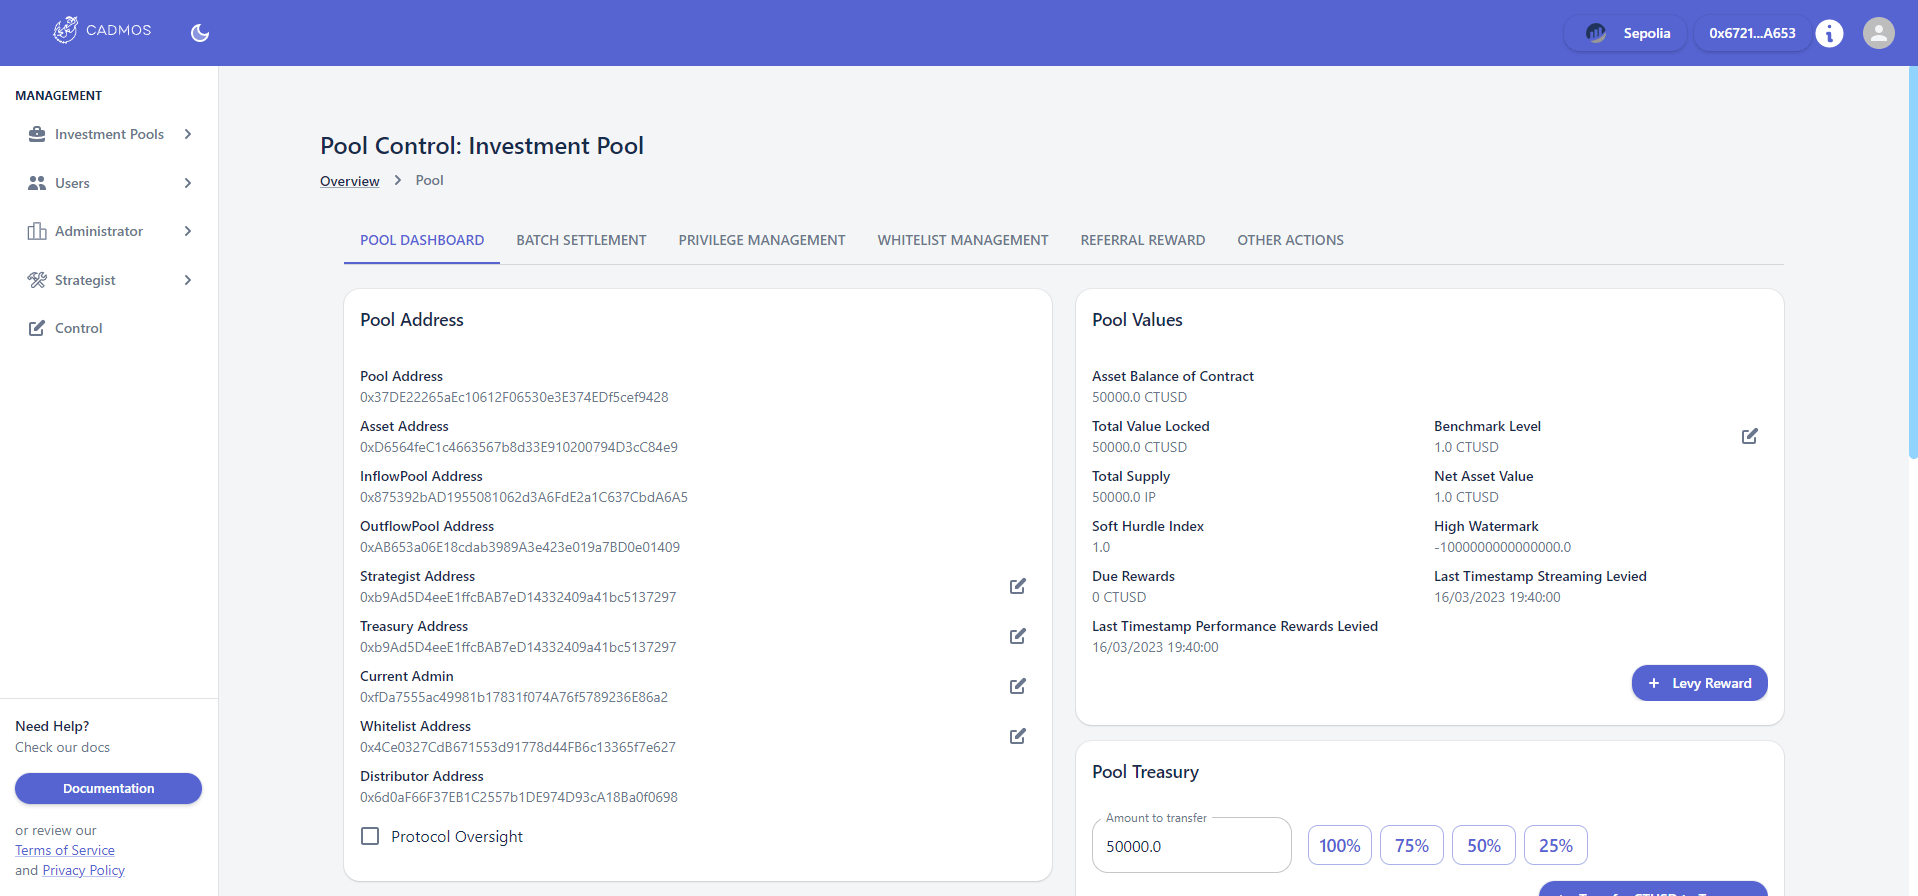The image size is (1918, 896).
Task: Click the Sepolia network icon
Action: pos(1596,33)
